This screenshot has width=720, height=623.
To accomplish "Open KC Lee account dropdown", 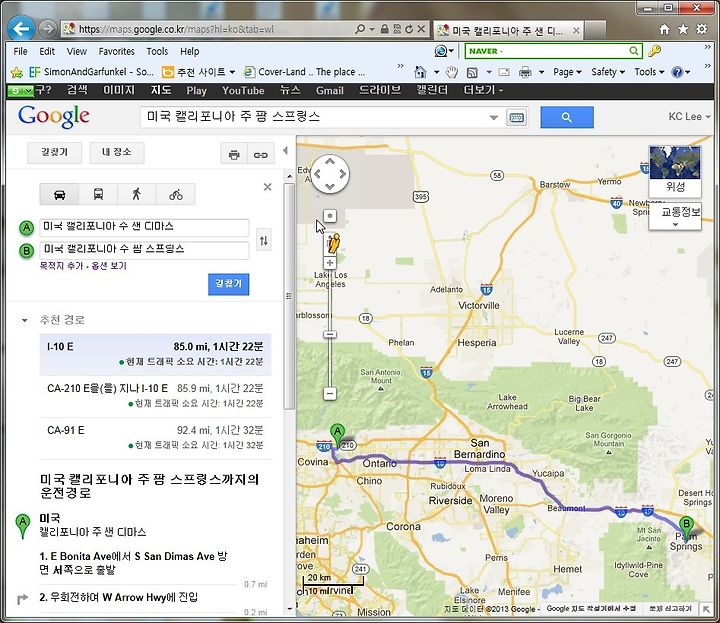I will click(689, 117).
